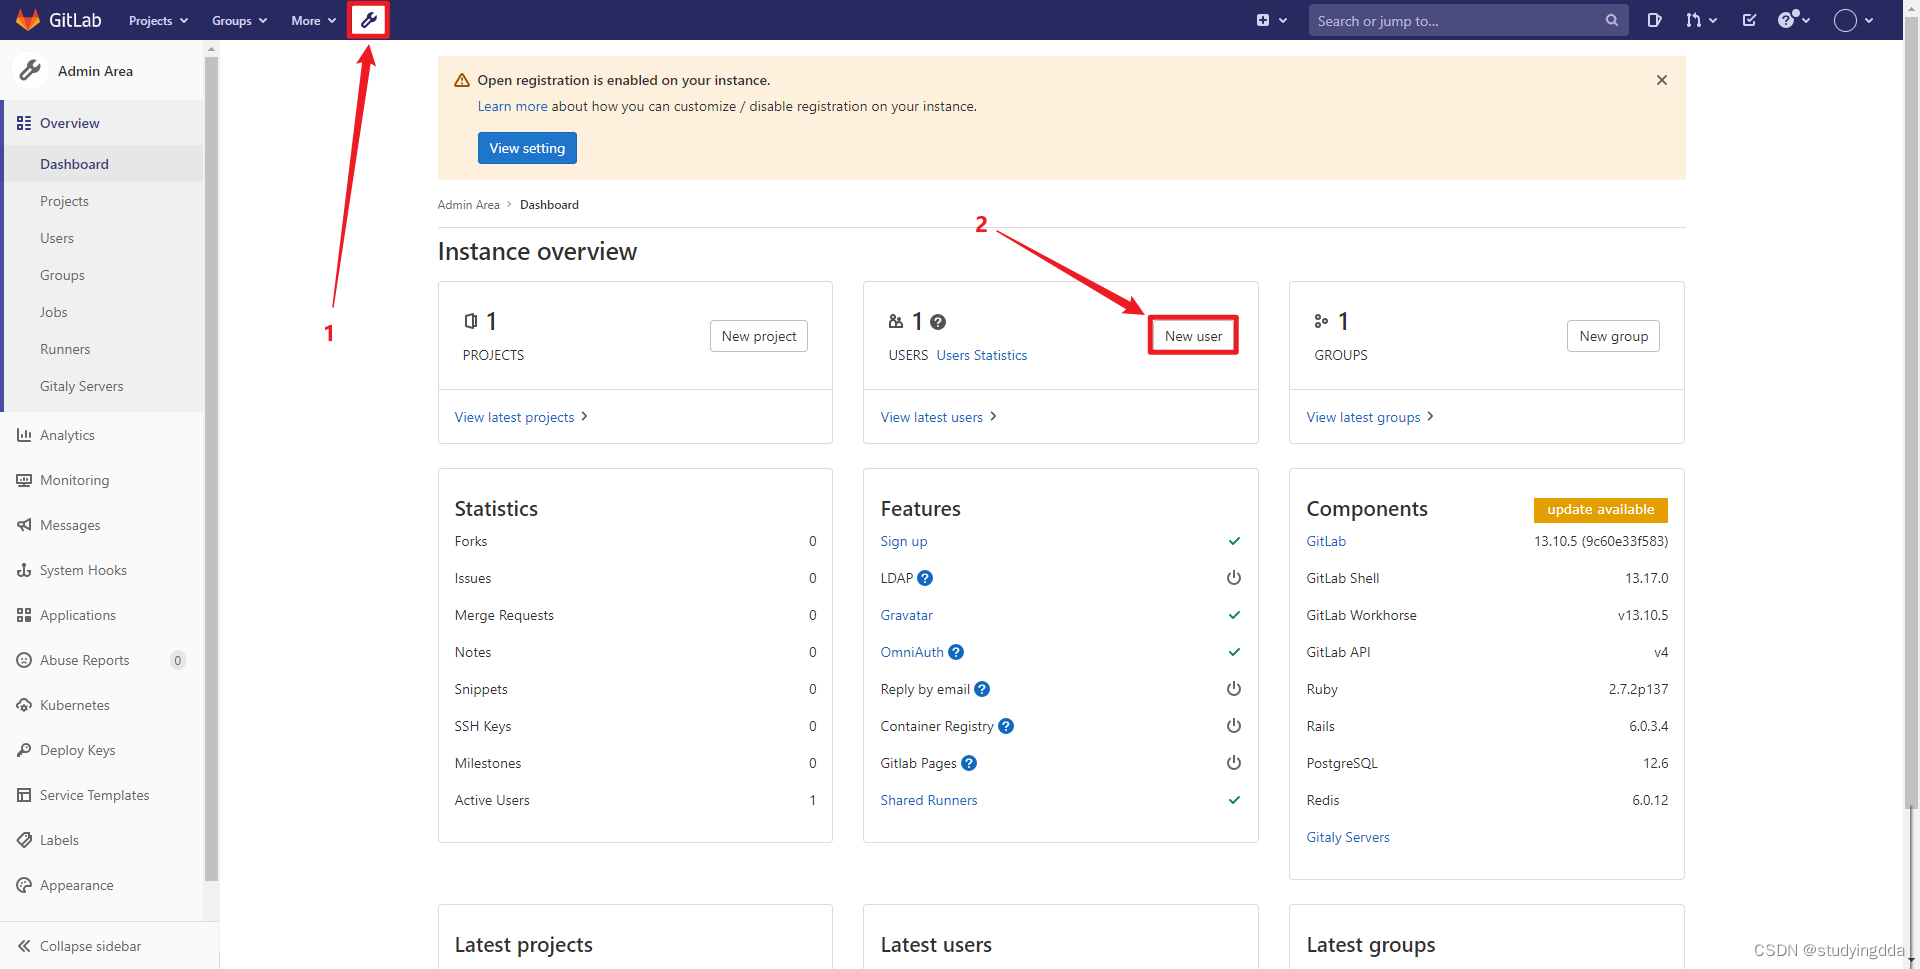Click the Service Templates icon

[24, 795]
